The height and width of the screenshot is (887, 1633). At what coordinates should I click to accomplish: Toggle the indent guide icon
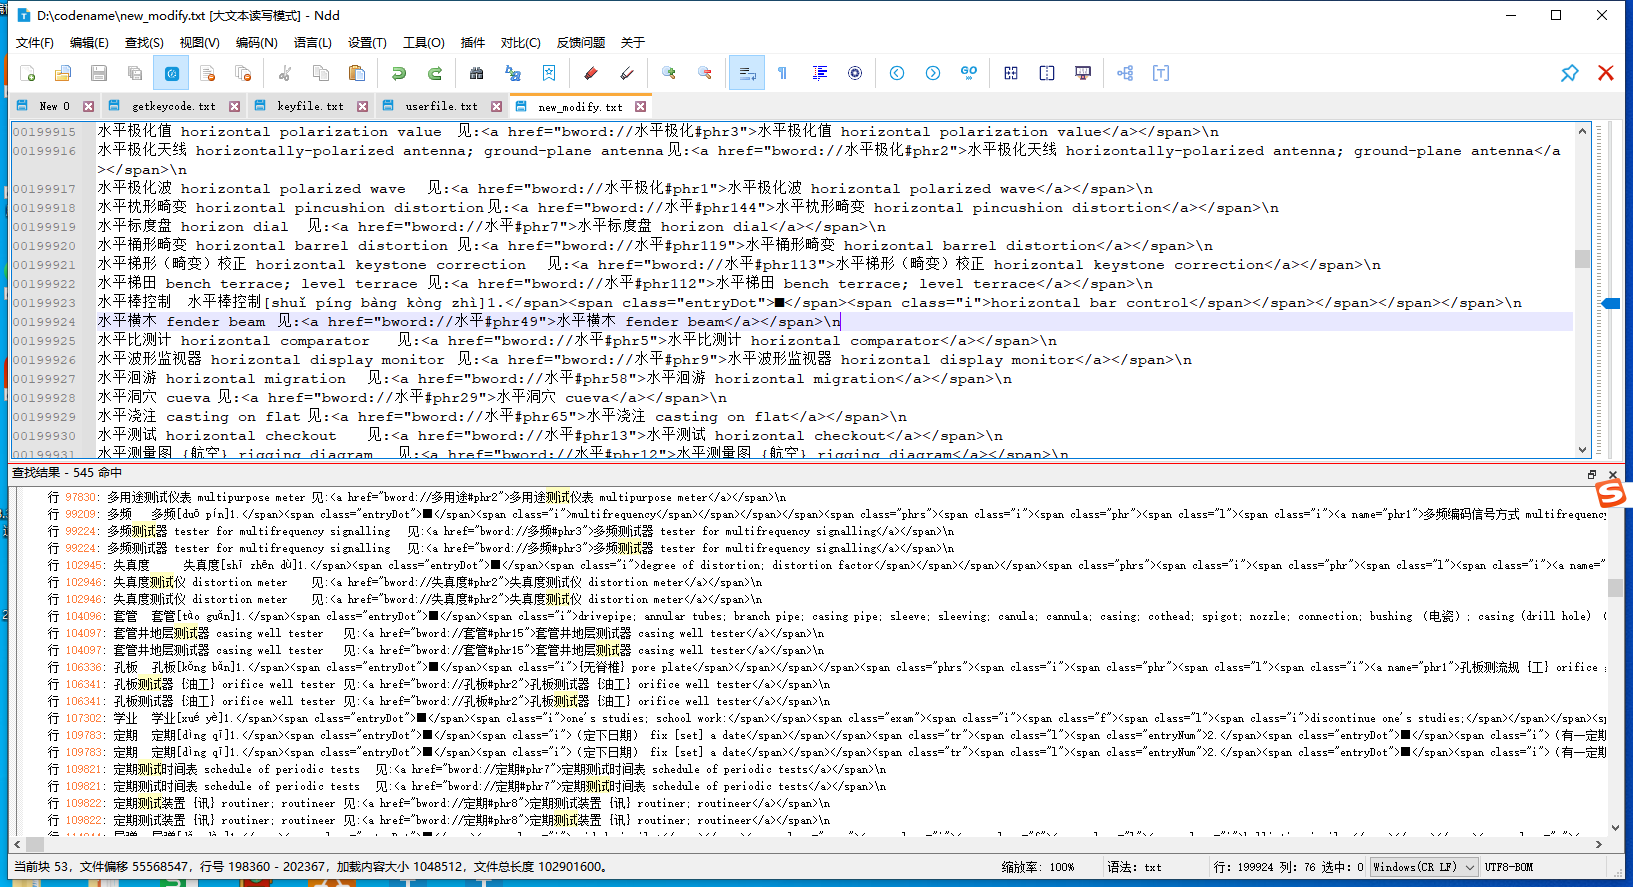click(819, 73)
